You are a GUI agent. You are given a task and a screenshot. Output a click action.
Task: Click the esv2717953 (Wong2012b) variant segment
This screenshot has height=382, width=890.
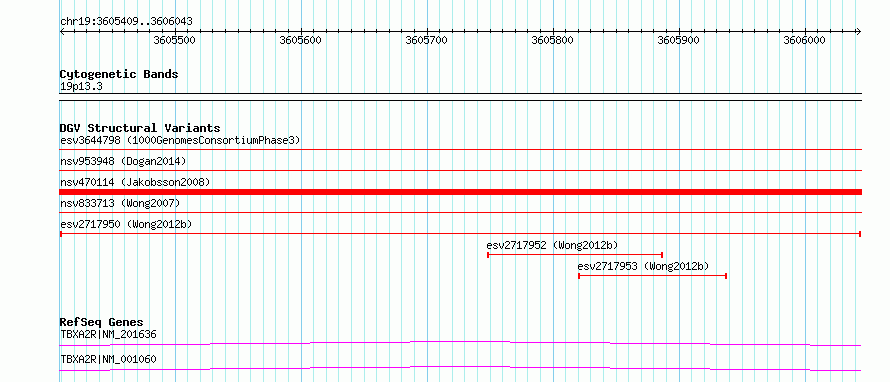click(x=652, y=276)
